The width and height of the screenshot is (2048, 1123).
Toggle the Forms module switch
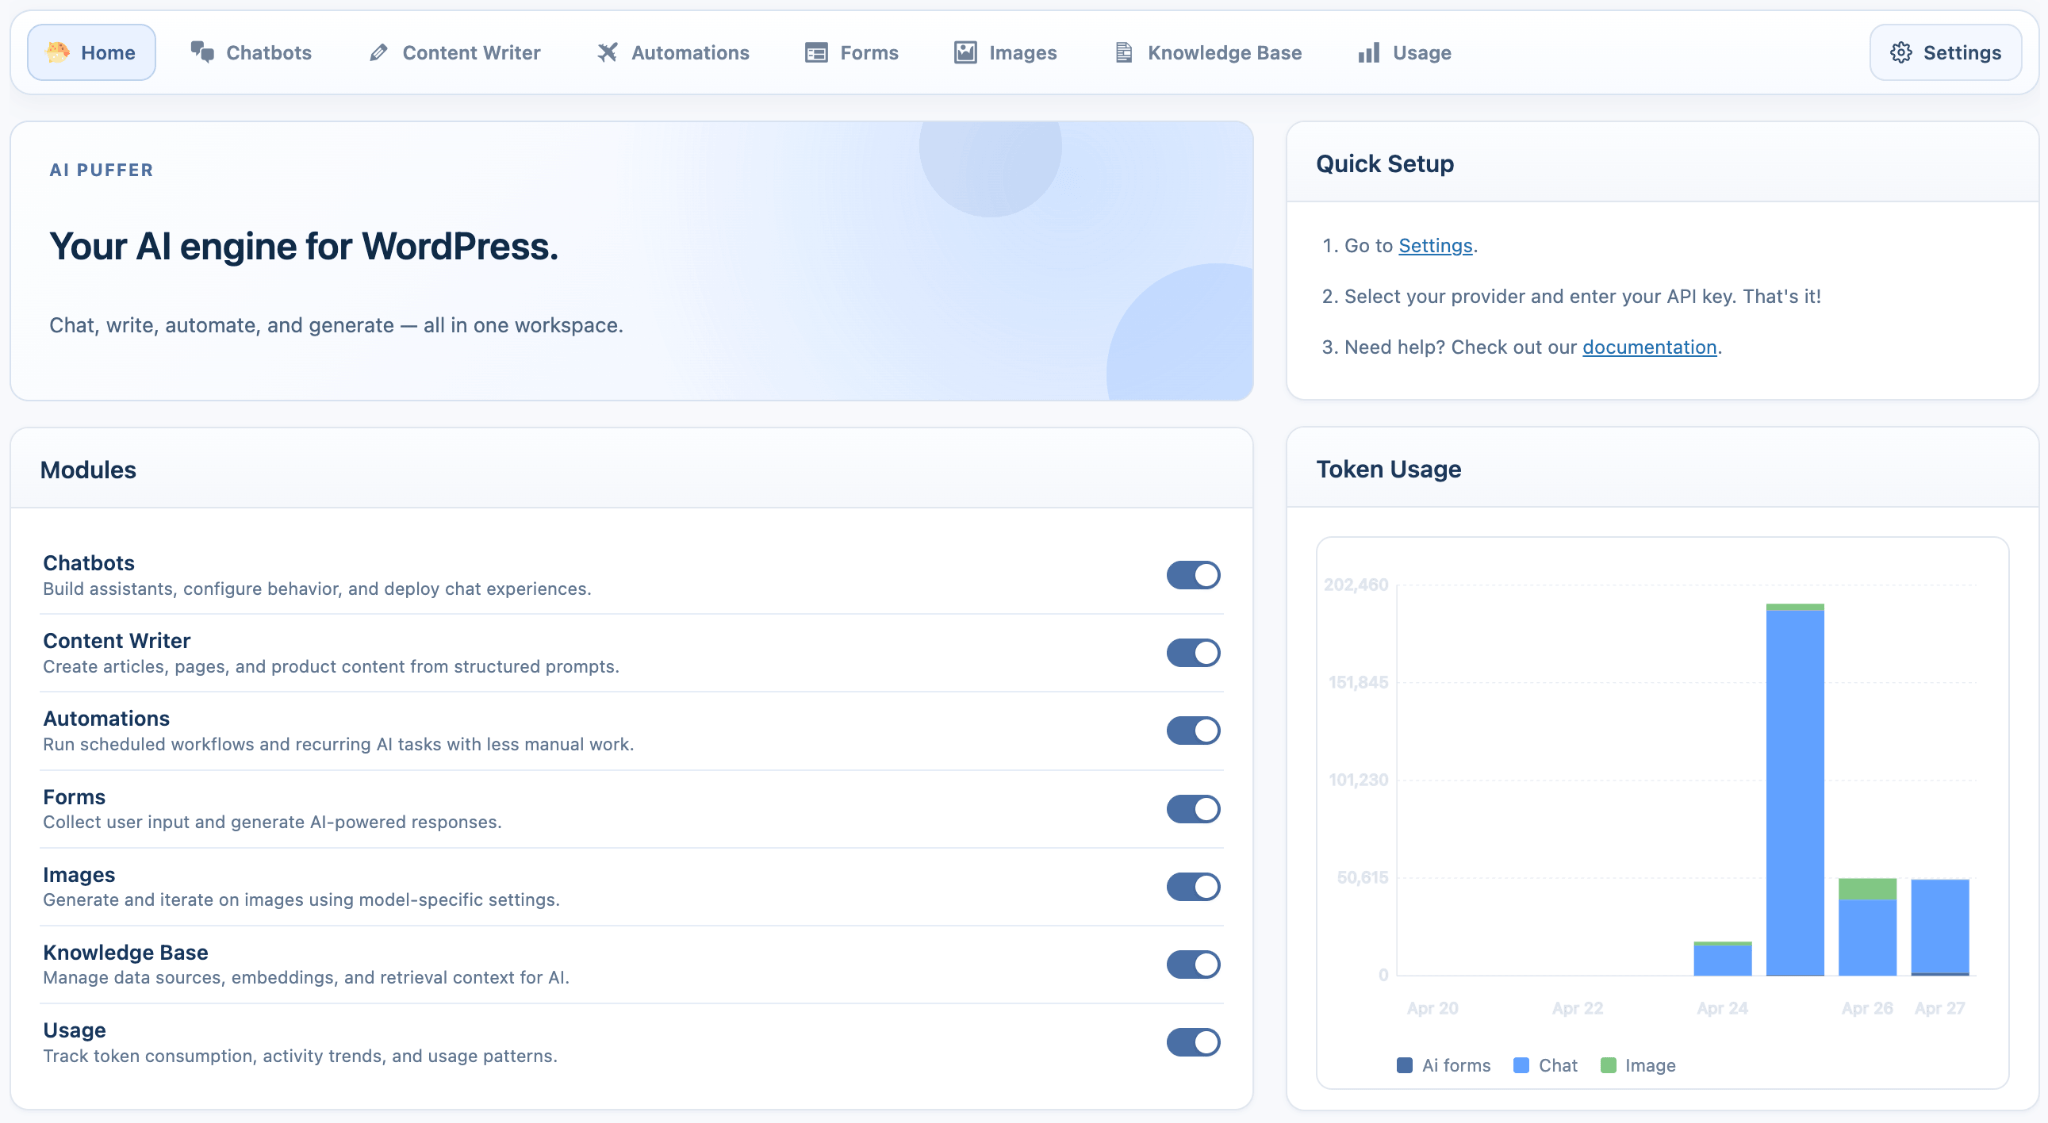1193,809
